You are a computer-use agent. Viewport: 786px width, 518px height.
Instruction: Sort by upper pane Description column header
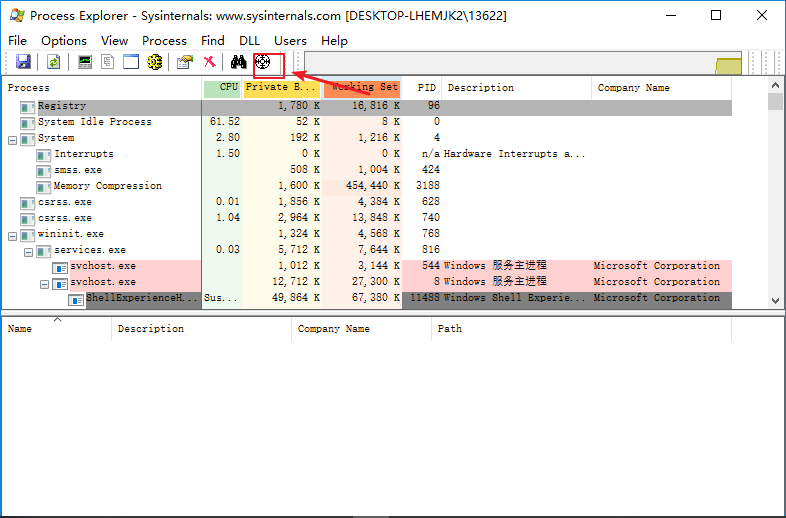point(517,88)
